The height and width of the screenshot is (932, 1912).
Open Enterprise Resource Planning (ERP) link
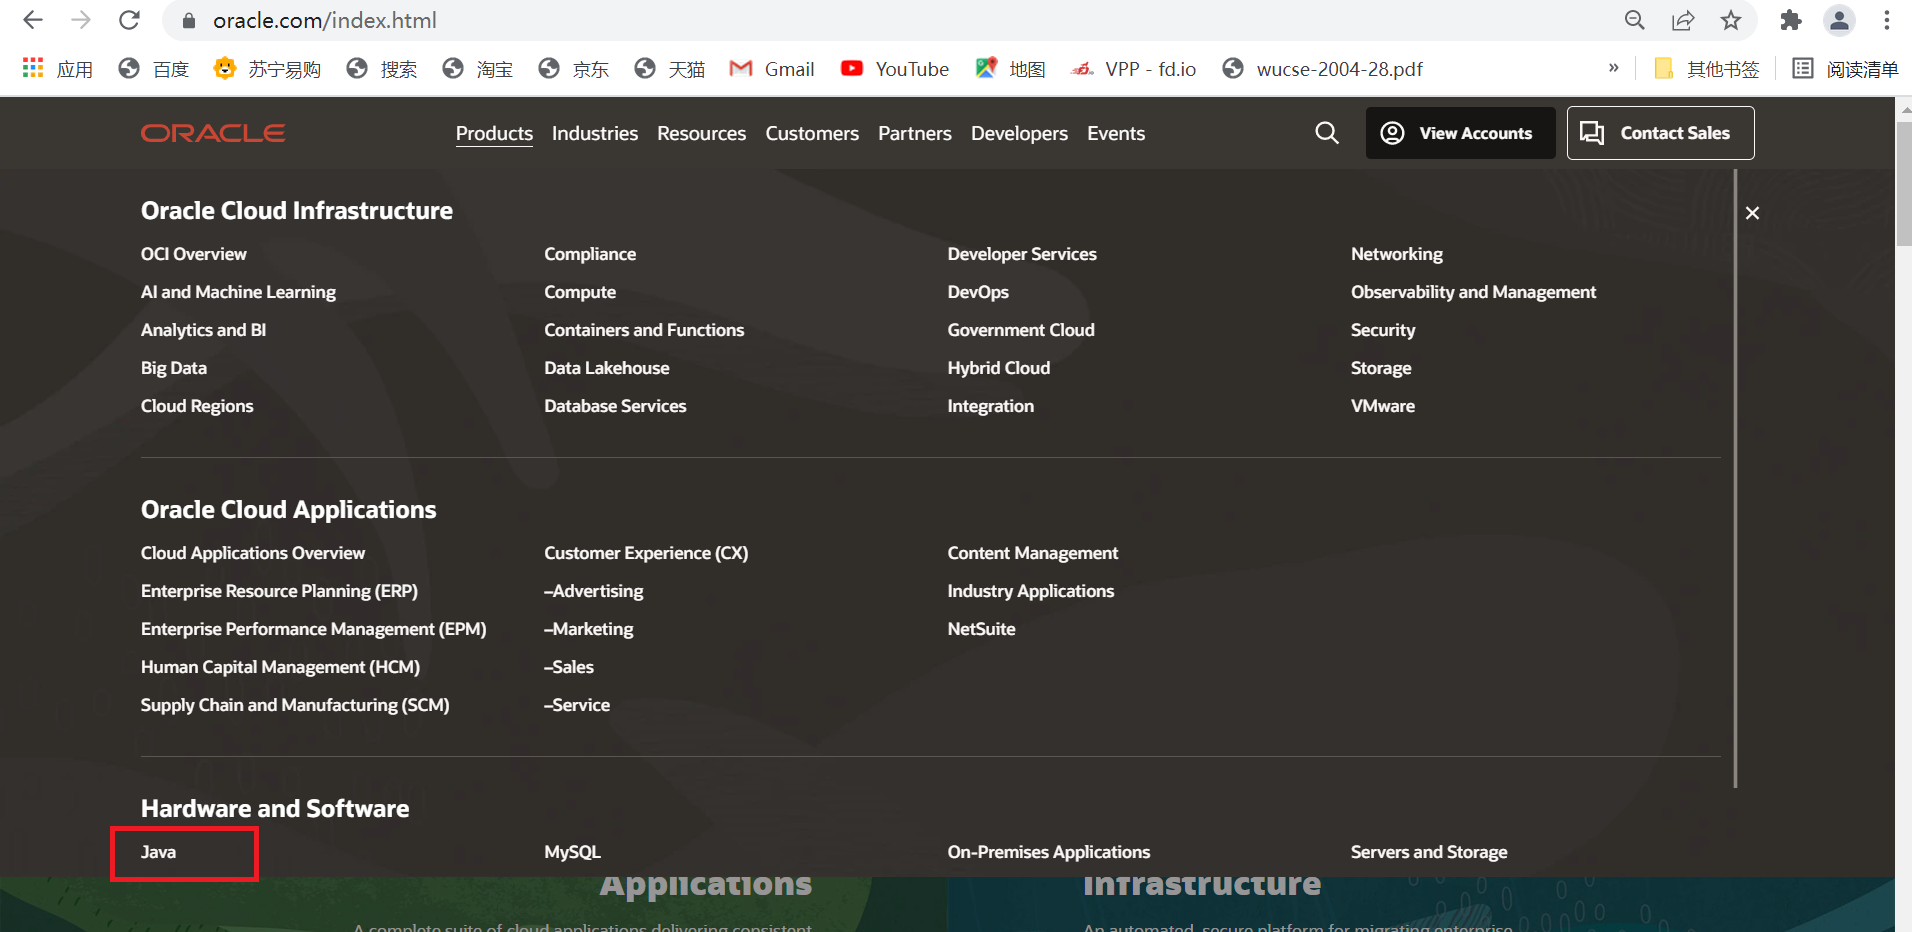[279, 591]
